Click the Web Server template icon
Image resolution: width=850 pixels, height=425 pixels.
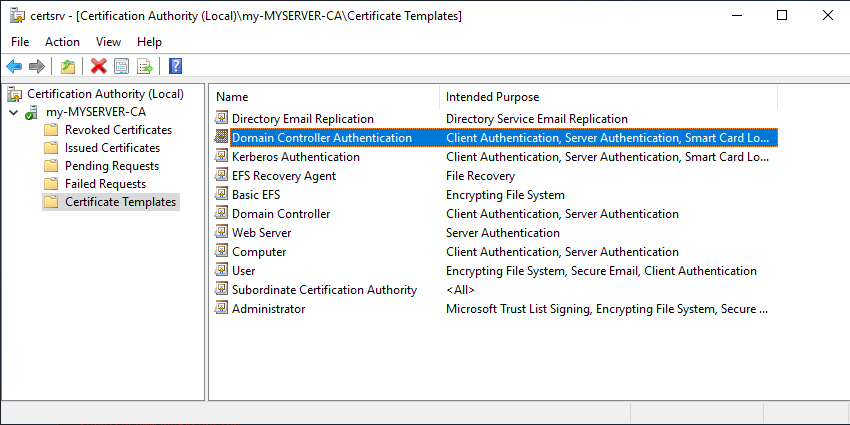pyautogui.click(x=222, y=233)
